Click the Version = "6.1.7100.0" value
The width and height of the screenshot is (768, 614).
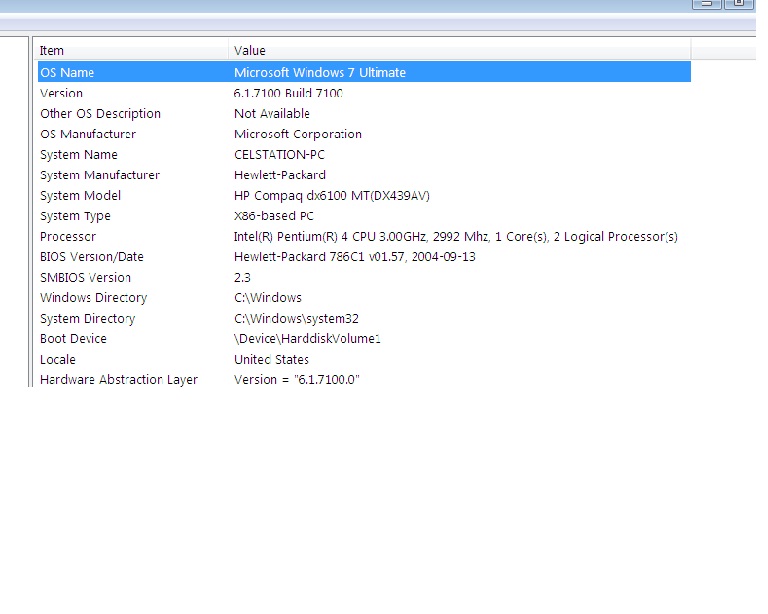click(297, 379)
